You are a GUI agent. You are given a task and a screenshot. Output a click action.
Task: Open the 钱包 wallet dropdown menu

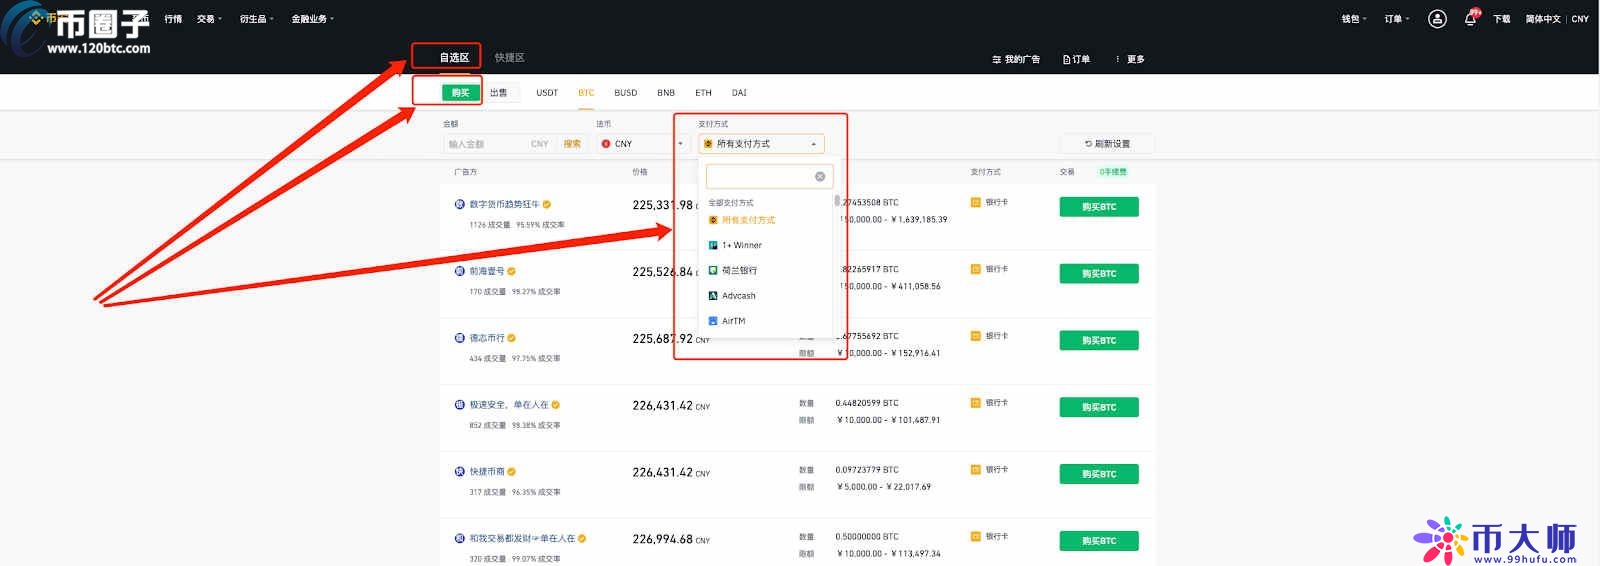pos(1354,19)
